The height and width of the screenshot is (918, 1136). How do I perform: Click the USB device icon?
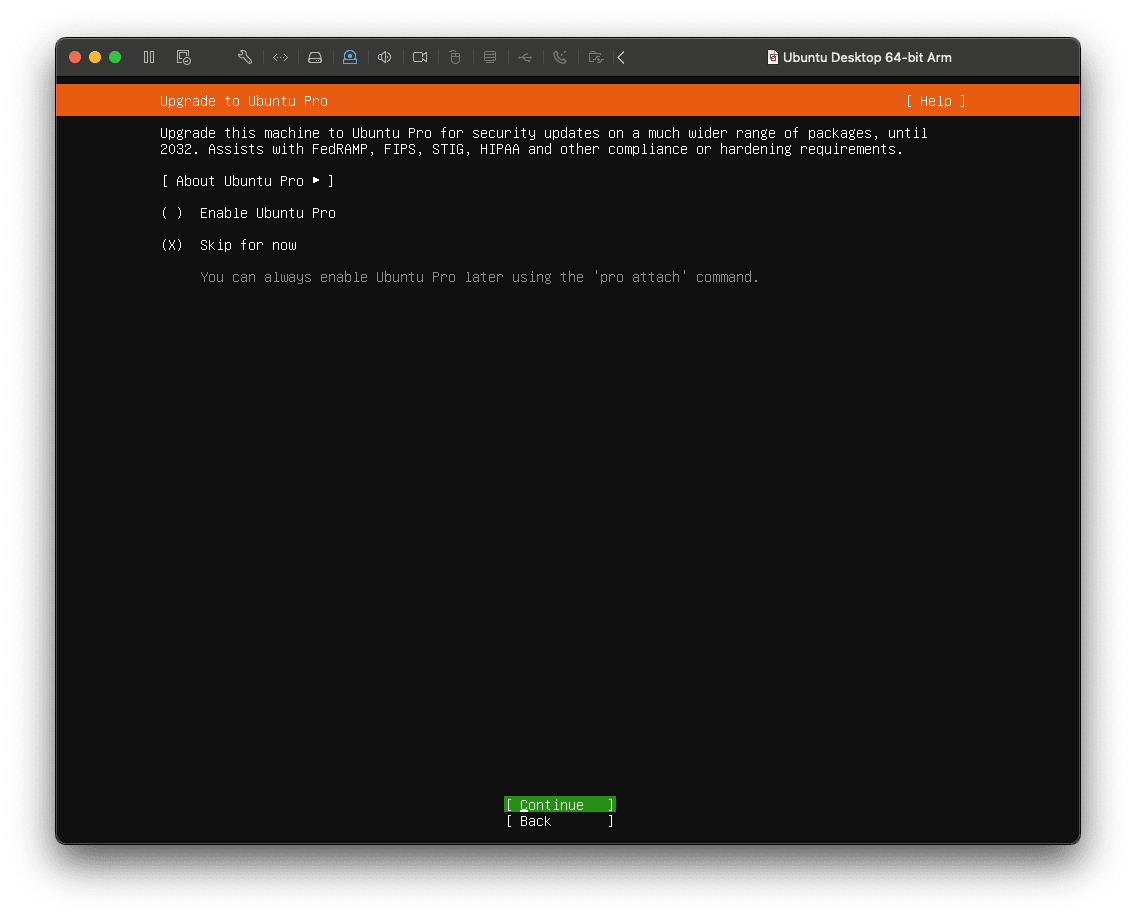[x=525, y=57]
